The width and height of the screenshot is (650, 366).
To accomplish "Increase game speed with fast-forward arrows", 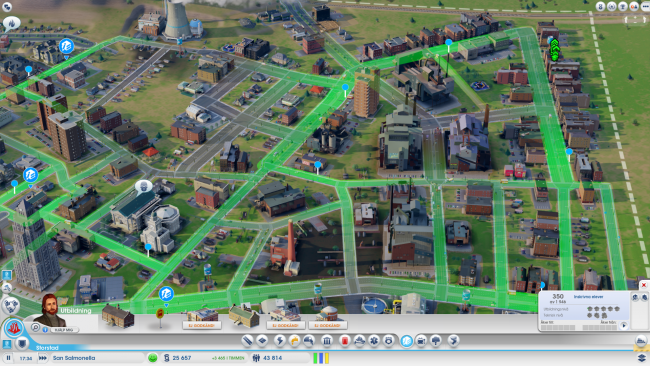I will [43, 358].
